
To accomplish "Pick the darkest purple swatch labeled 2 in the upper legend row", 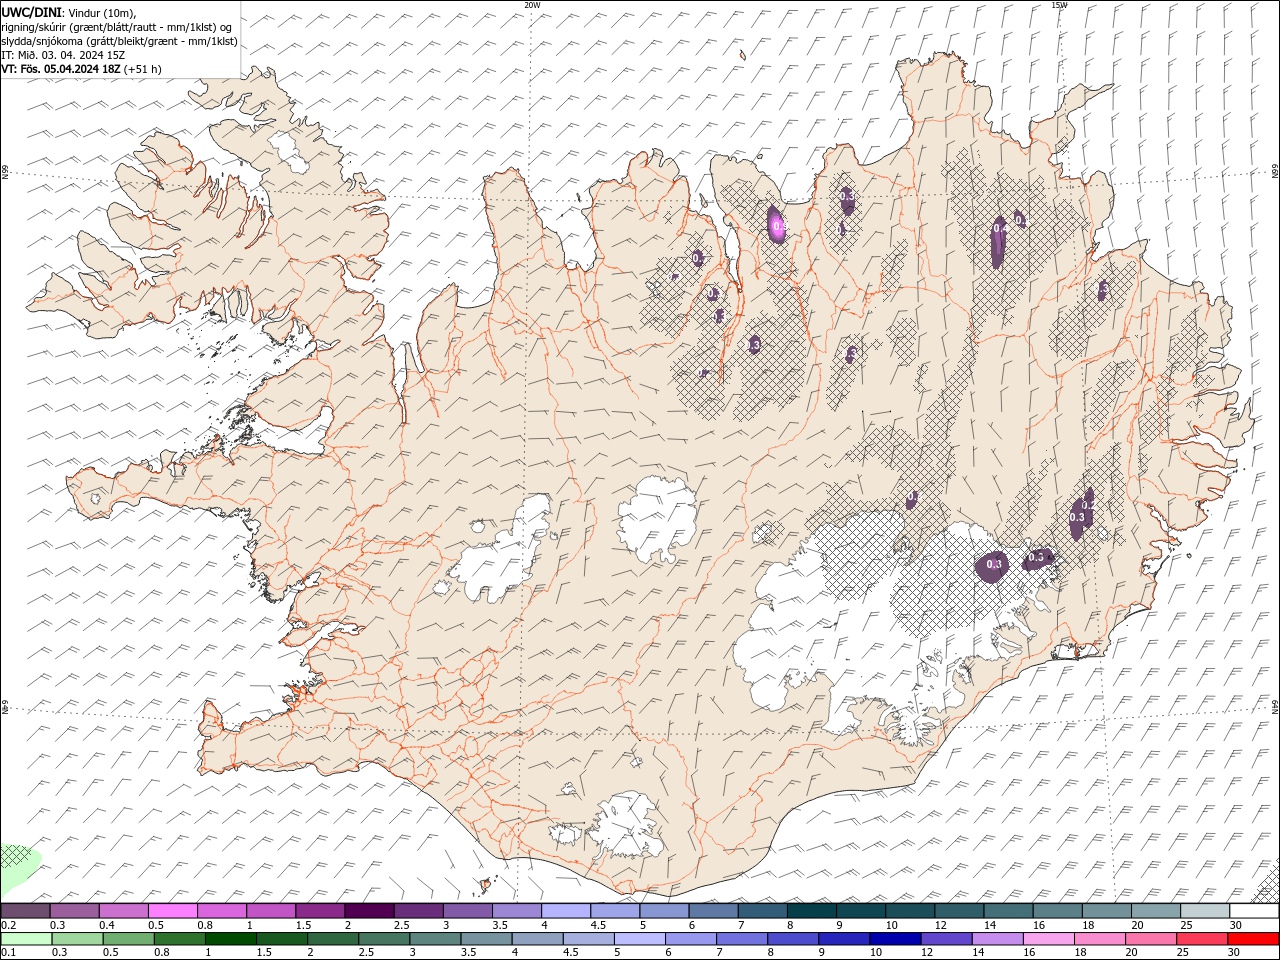I will click(369, 911).
